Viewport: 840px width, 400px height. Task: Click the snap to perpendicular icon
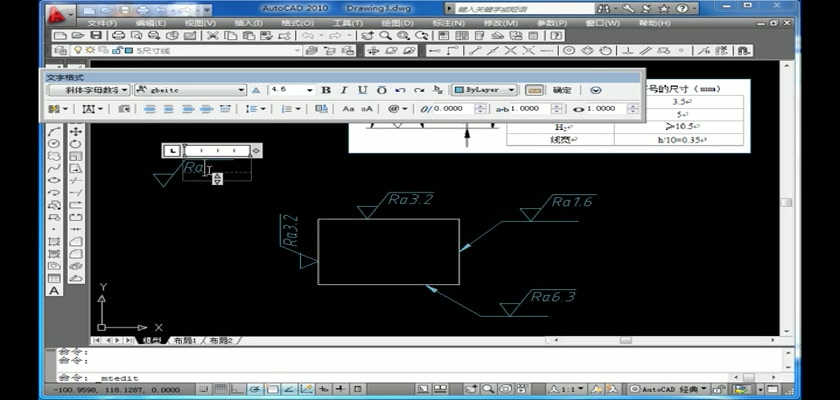(629, 50)
